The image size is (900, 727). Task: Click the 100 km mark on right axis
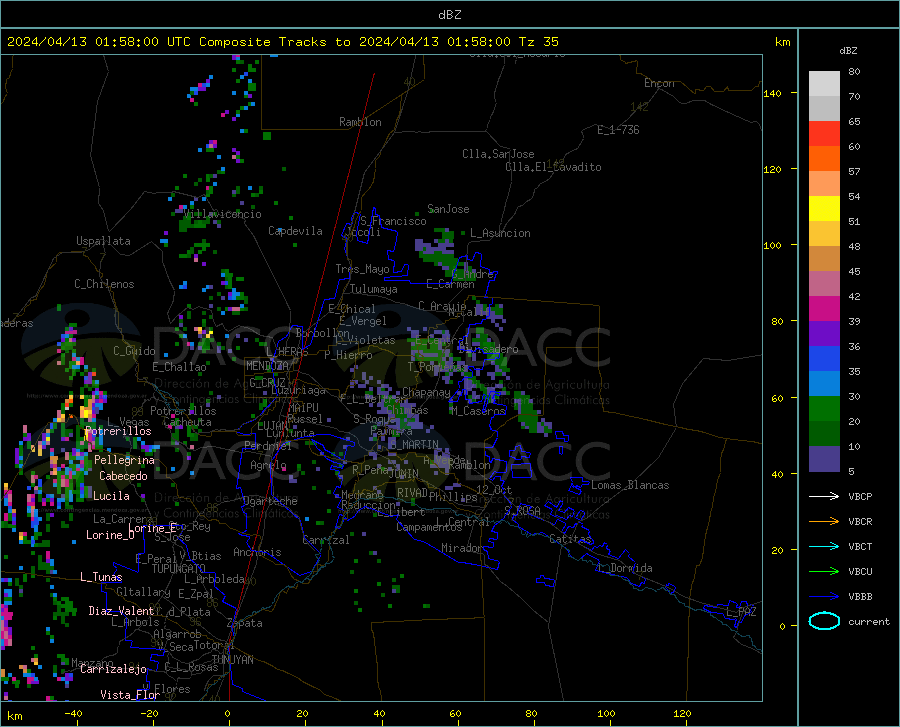click(x=772, y=245)
